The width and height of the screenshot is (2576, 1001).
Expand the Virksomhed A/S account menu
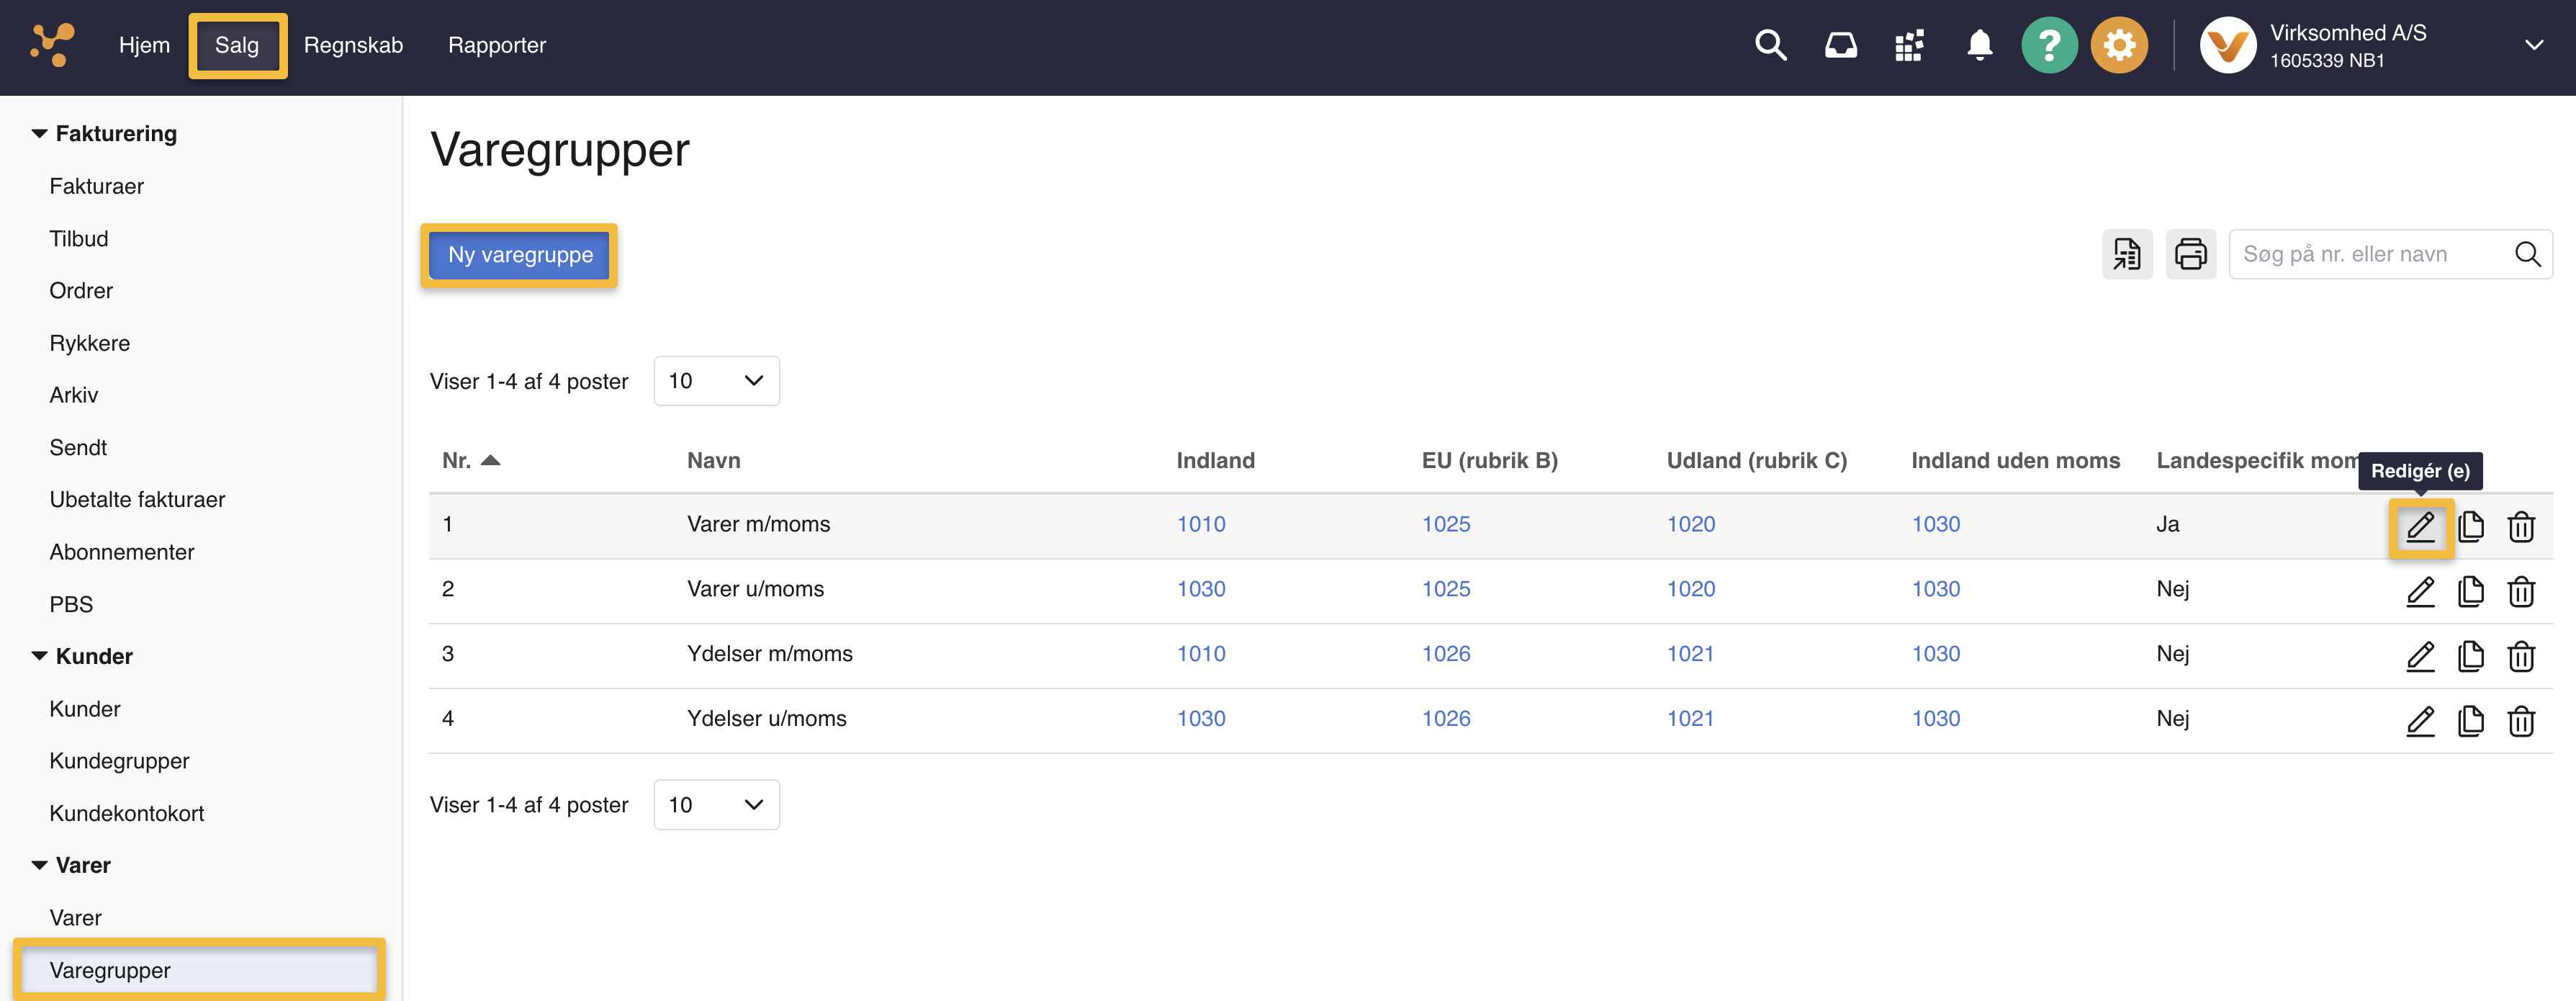point(2533,45)
